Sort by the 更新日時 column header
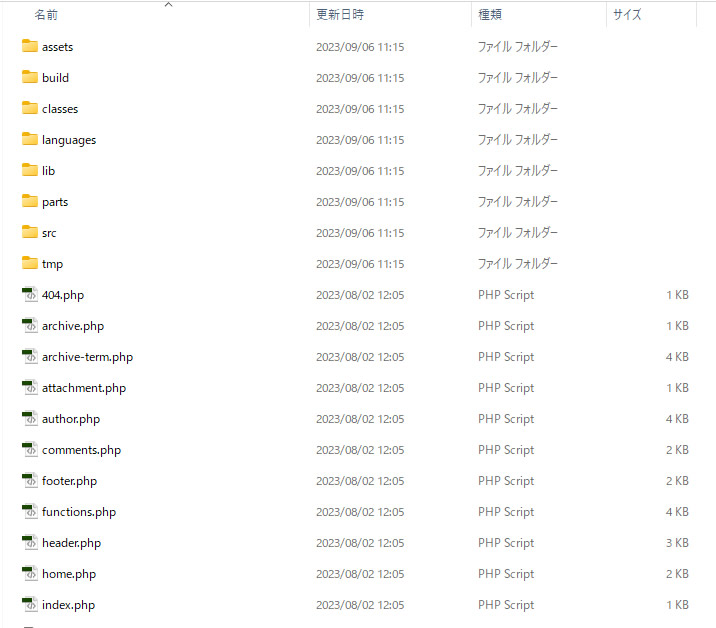Image resolution: width=716 pixels, height=628 pixels. (340, 15)
